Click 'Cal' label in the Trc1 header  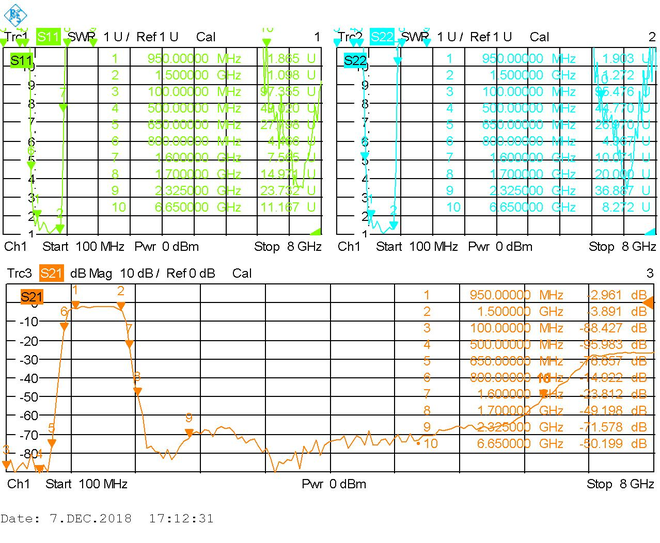click(206, 37)
